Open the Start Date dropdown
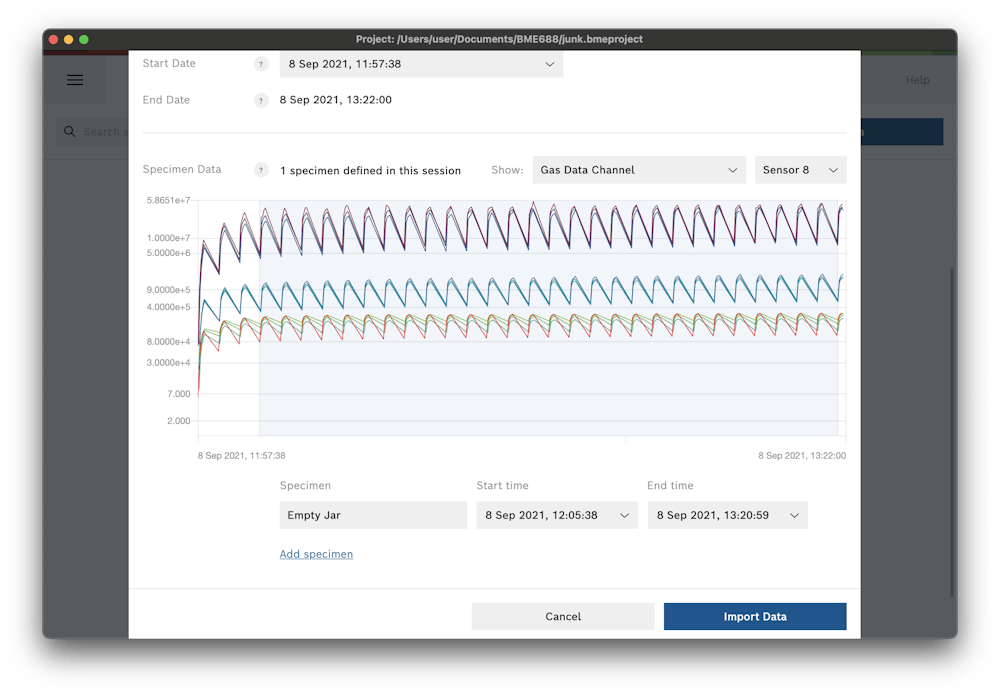The height and width of the screenshot is (695, 1000). point(421,64)
